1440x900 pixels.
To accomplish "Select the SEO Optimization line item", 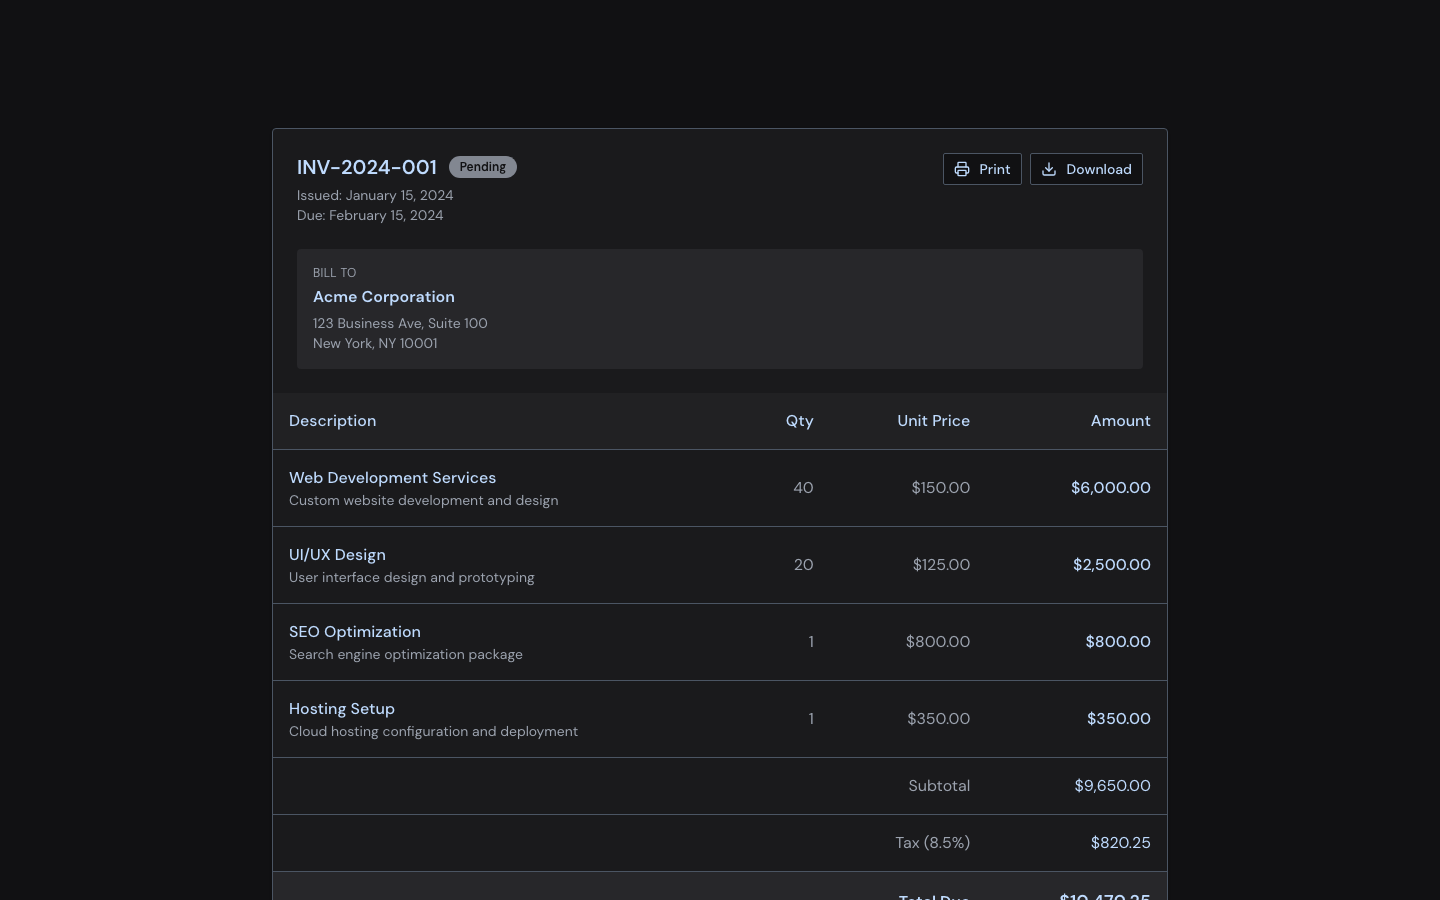I will coord(355,632).
